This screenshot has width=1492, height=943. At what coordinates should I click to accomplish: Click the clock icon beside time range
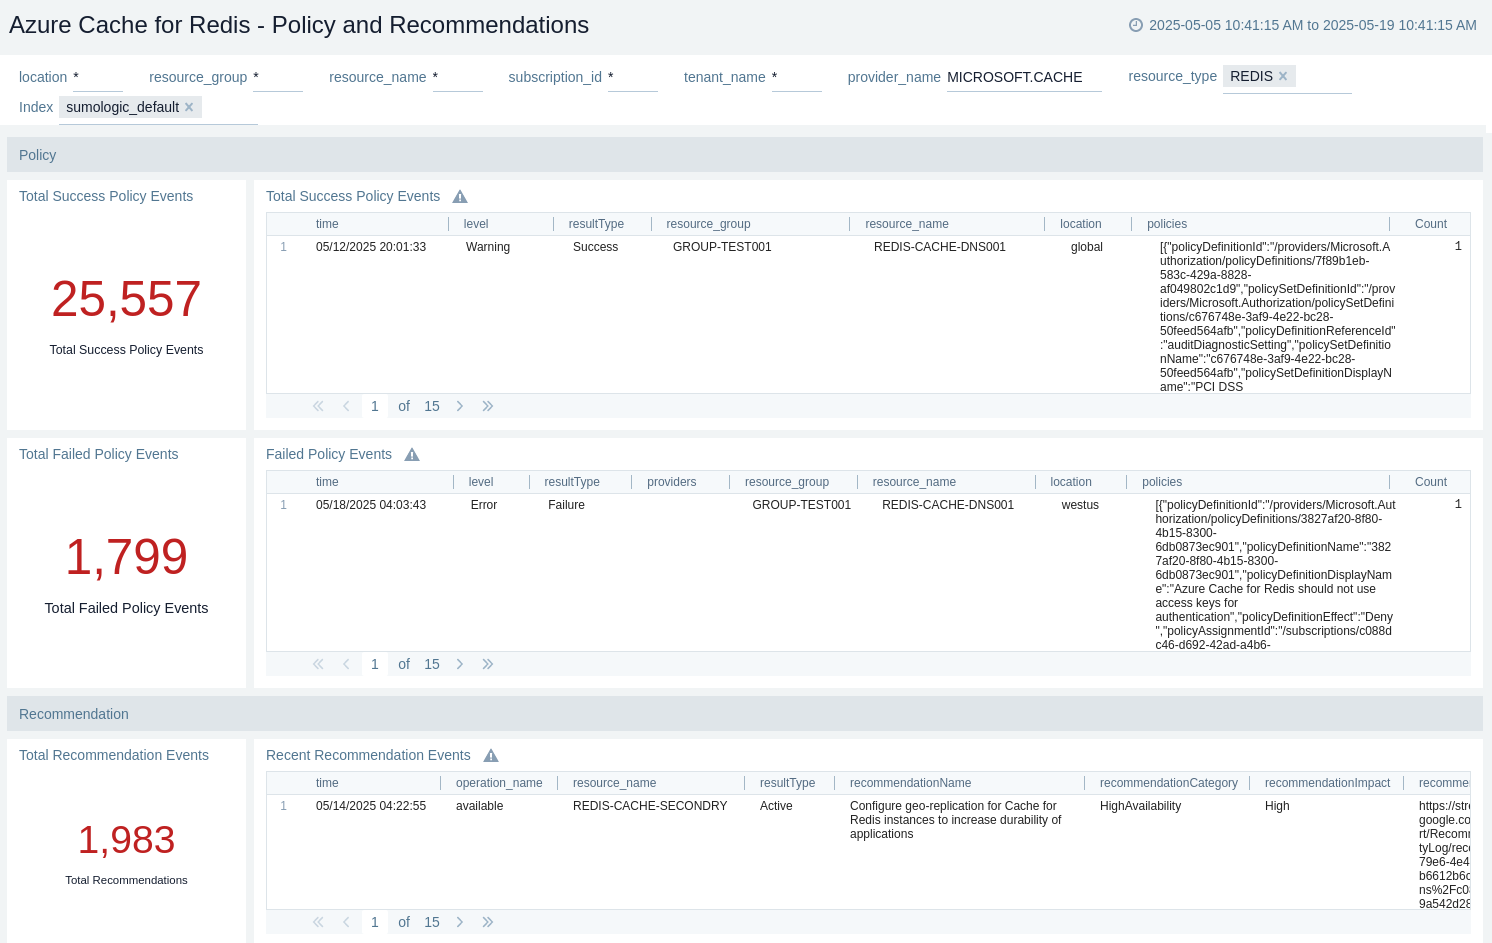point(1136,25)
